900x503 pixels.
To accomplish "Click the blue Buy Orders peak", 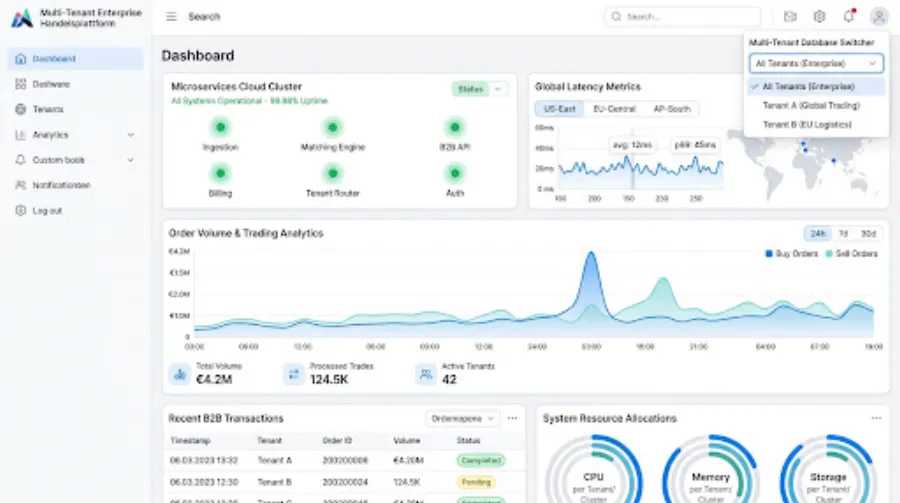I will pos(591,254).
